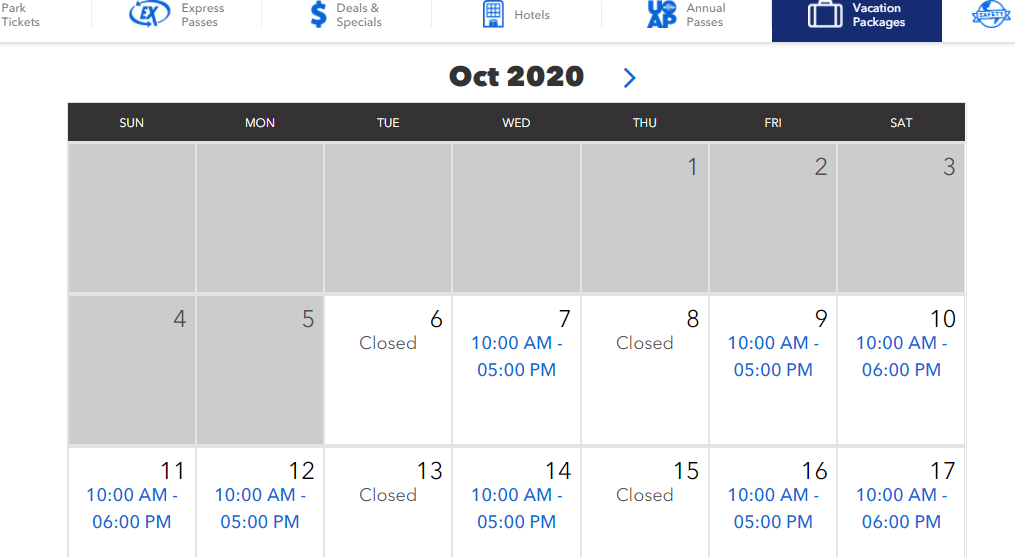Select October 9 park hours link
The height and width of the screenshot is (557, 1015).
(773, 356)
